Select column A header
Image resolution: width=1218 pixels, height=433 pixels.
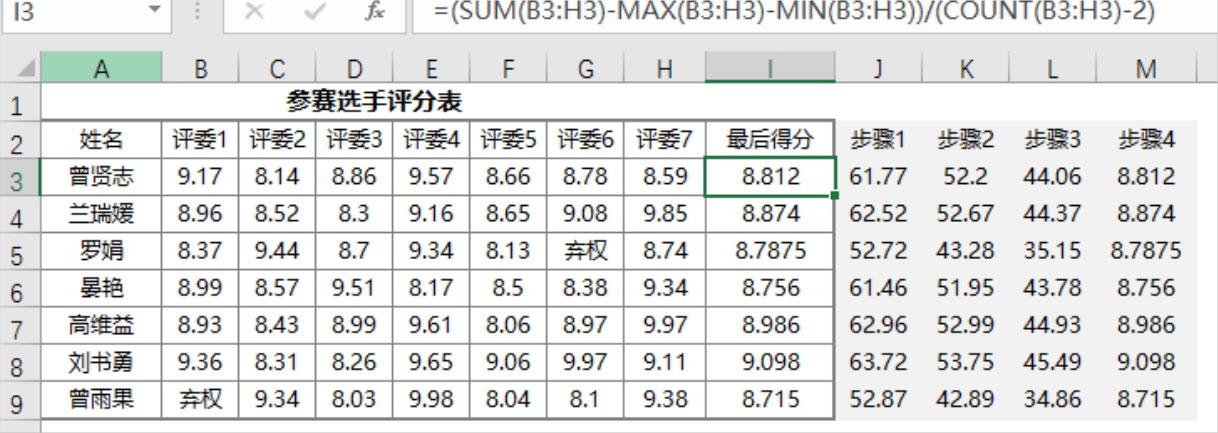[x=101, y=69]
